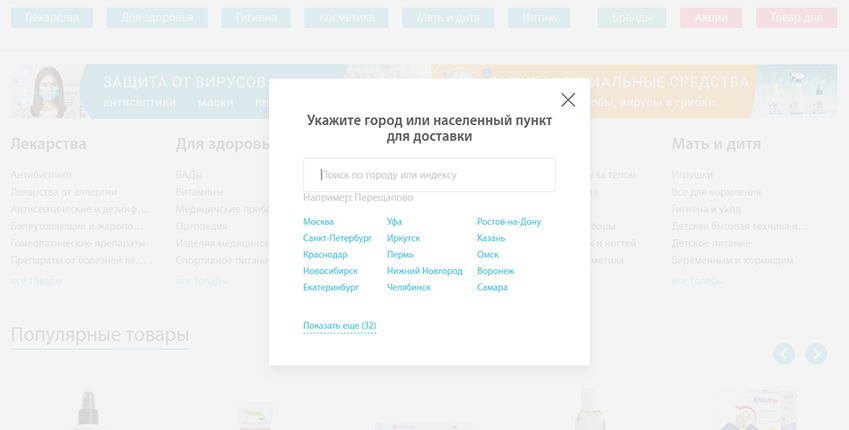The width and height of the screenshot is (849, 430).
Task: Choose Ростов-на-Дону as delivery city
Action: [508, 222]
